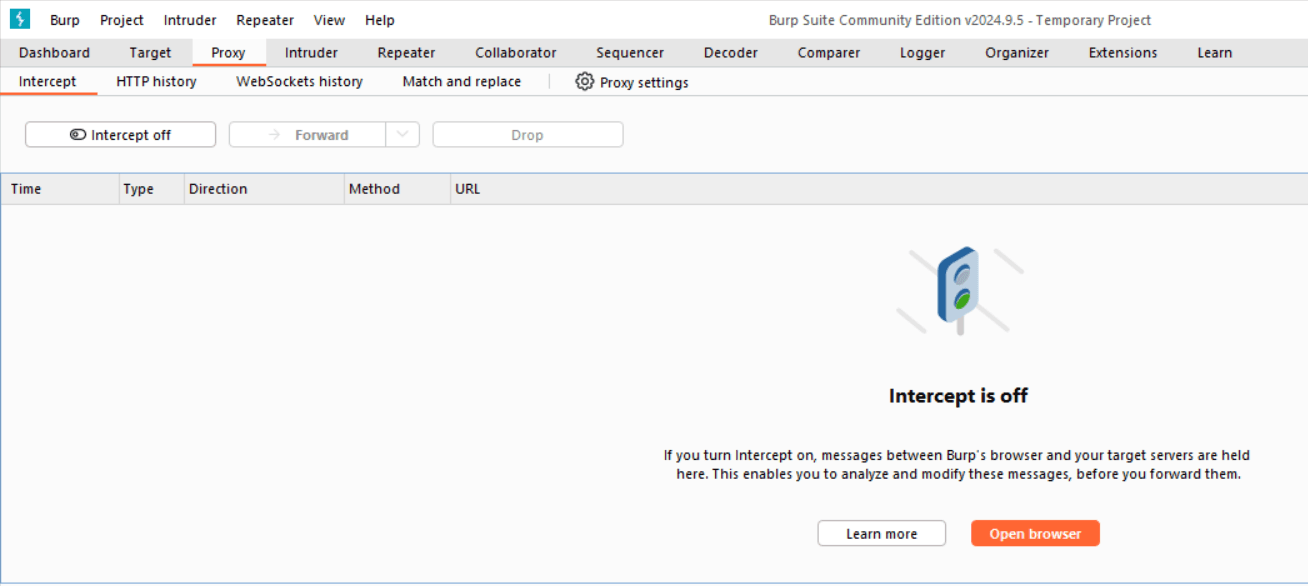
Task: Open the Intruder menu in menu bar
Action: 190,20
